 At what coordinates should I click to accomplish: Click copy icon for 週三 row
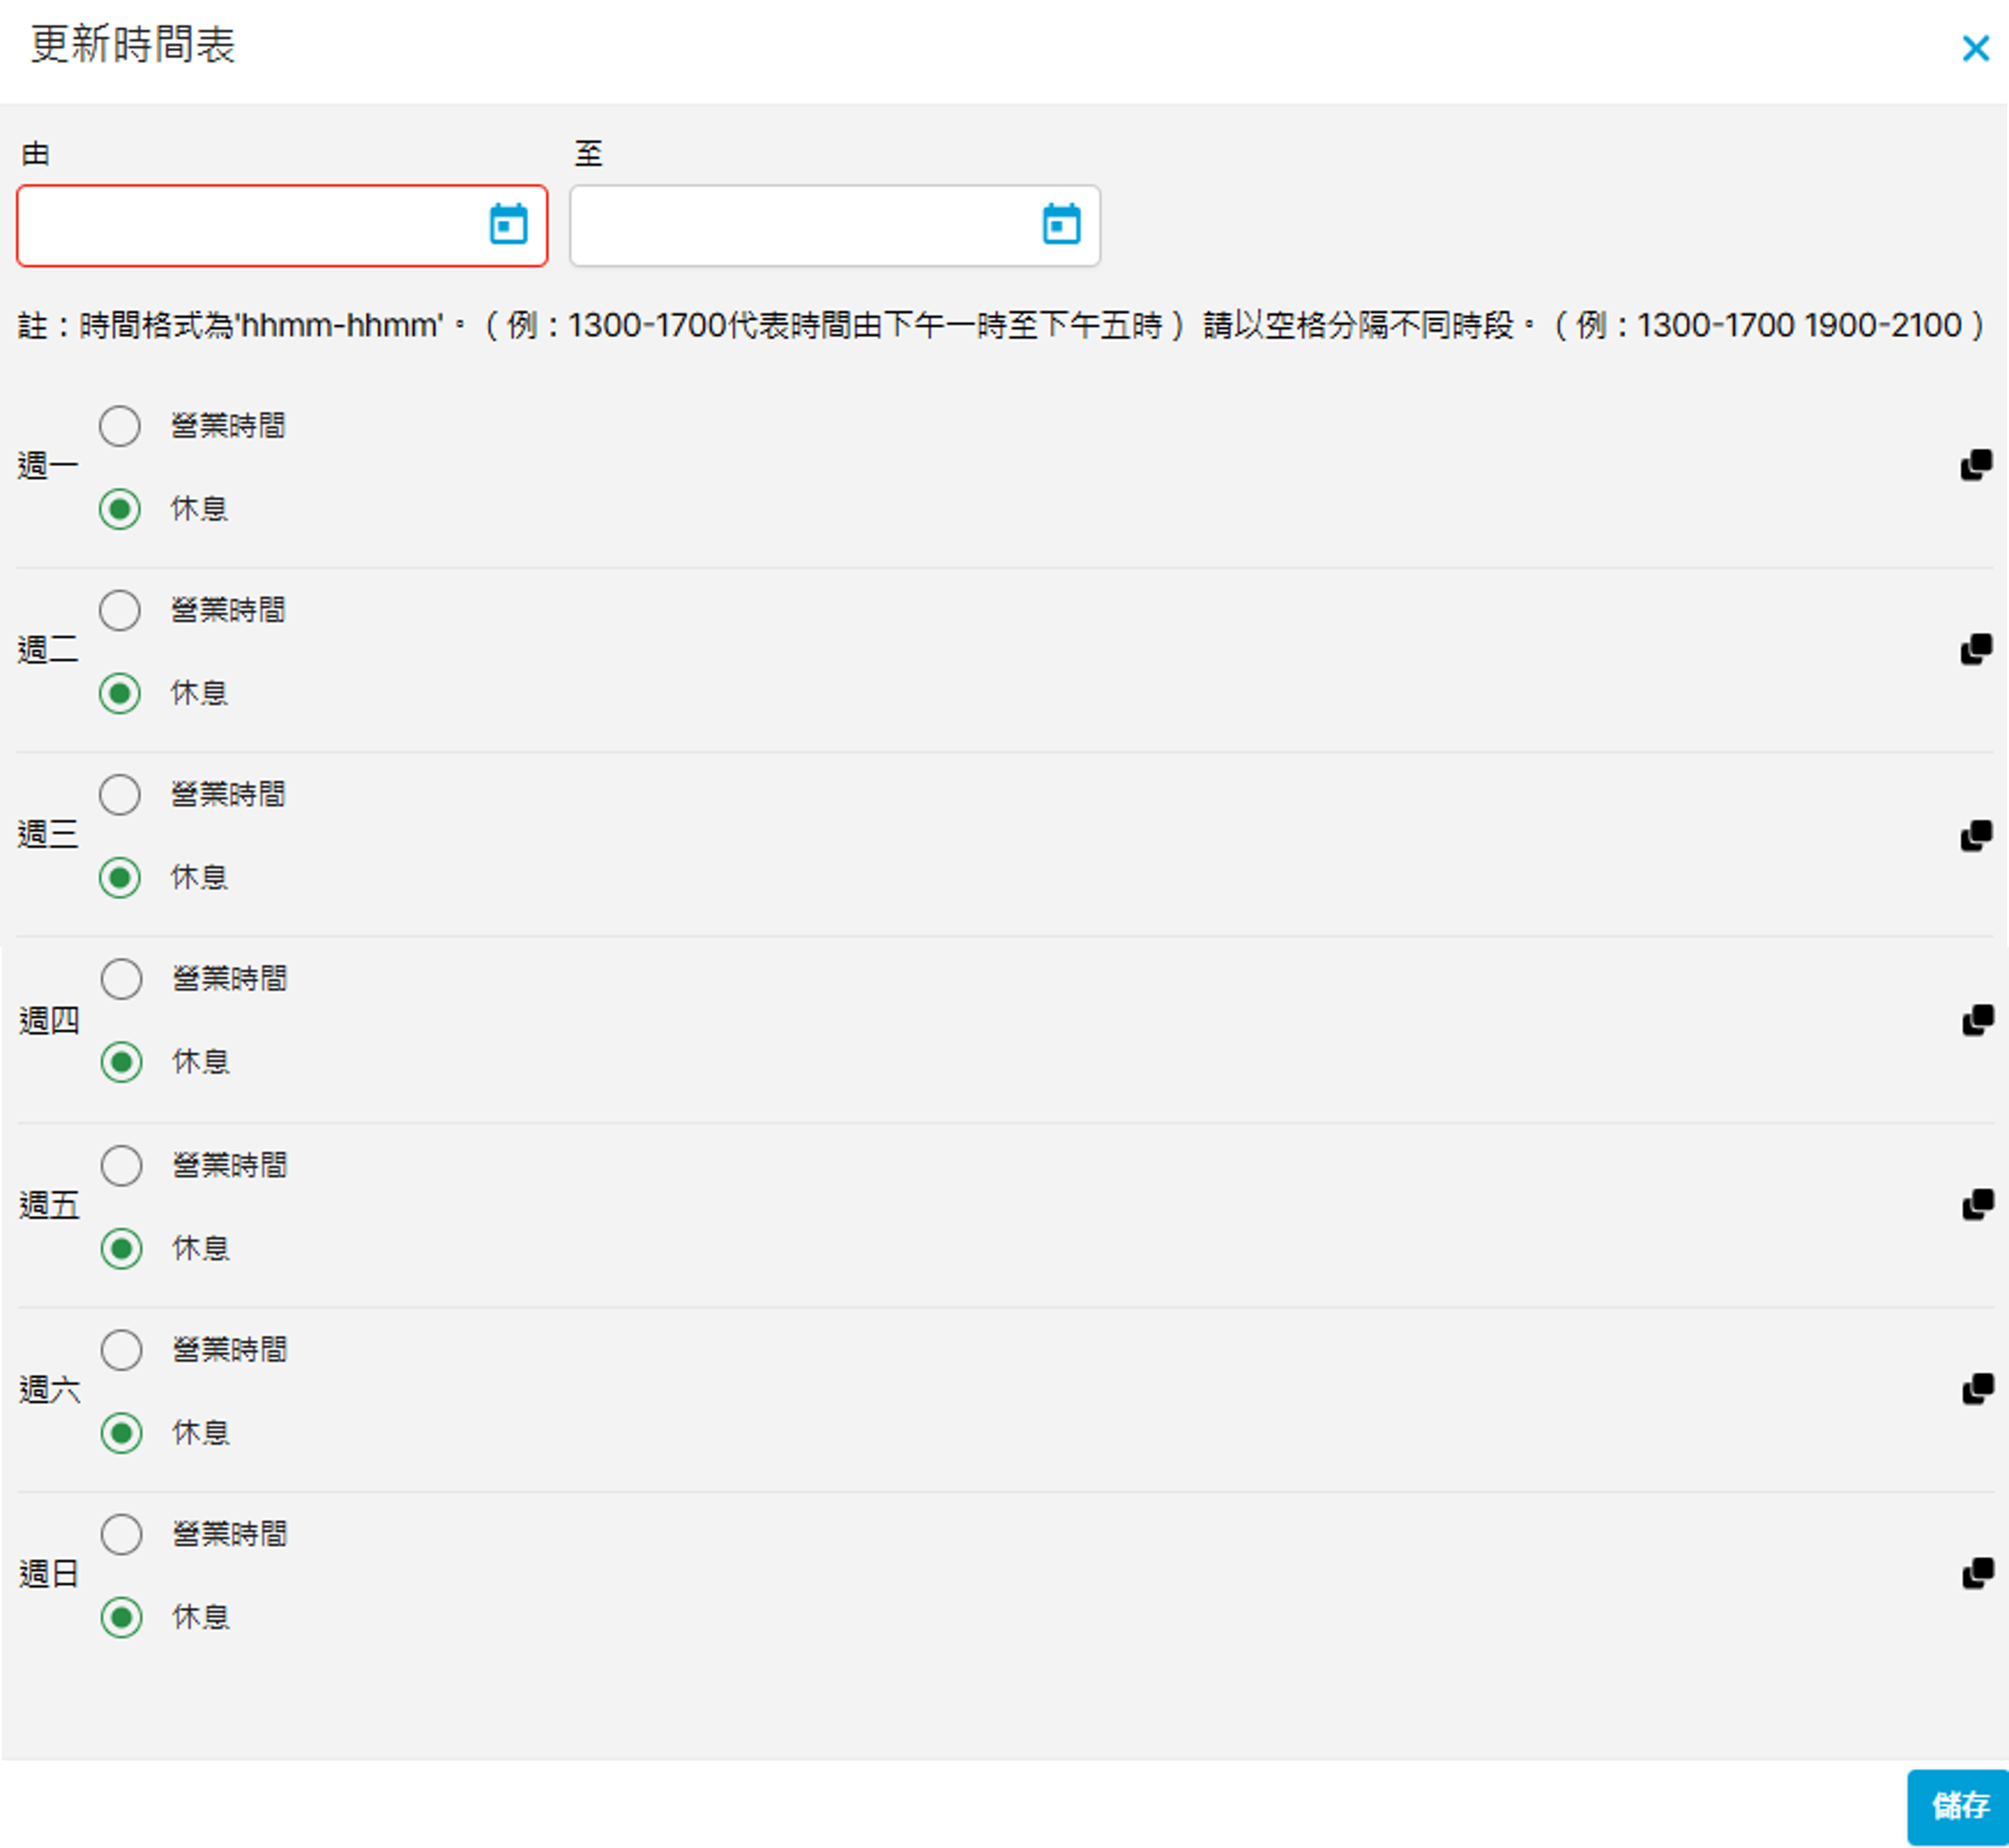coord(1976,835)
